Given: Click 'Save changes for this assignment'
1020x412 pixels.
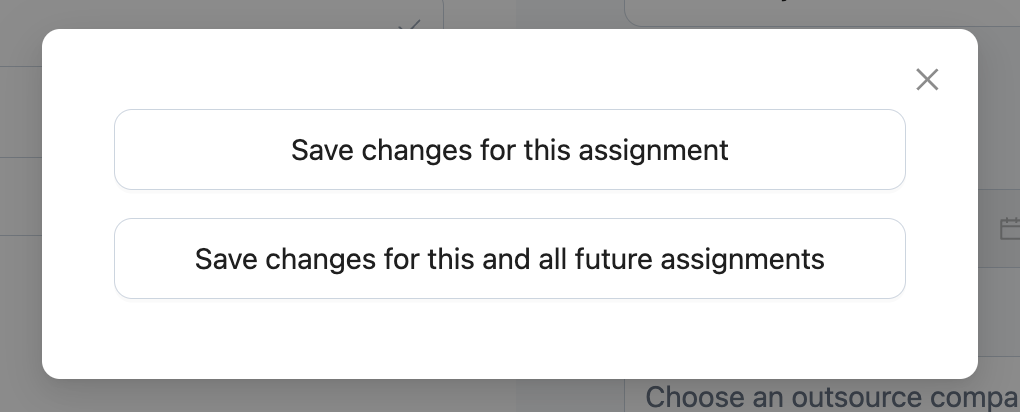Looking at the screenshot, I should click(509, 150).
